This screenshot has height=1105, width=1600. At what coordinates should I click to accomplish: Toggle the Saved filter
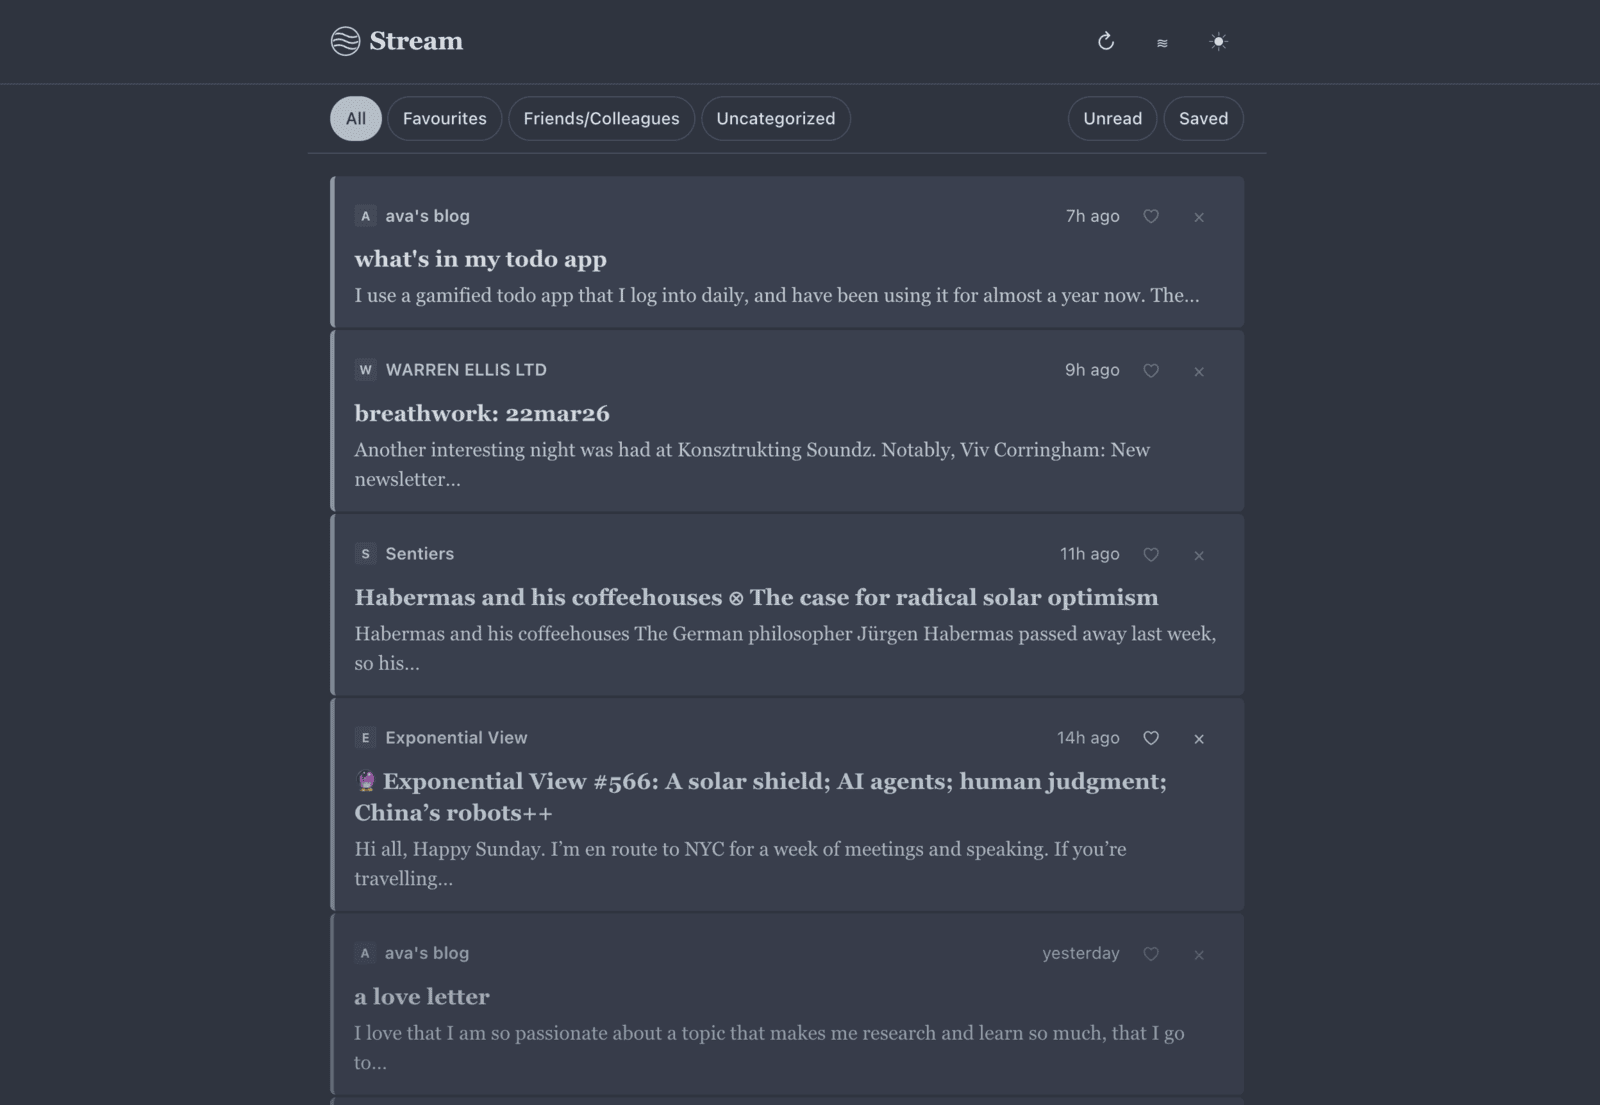1203,118
